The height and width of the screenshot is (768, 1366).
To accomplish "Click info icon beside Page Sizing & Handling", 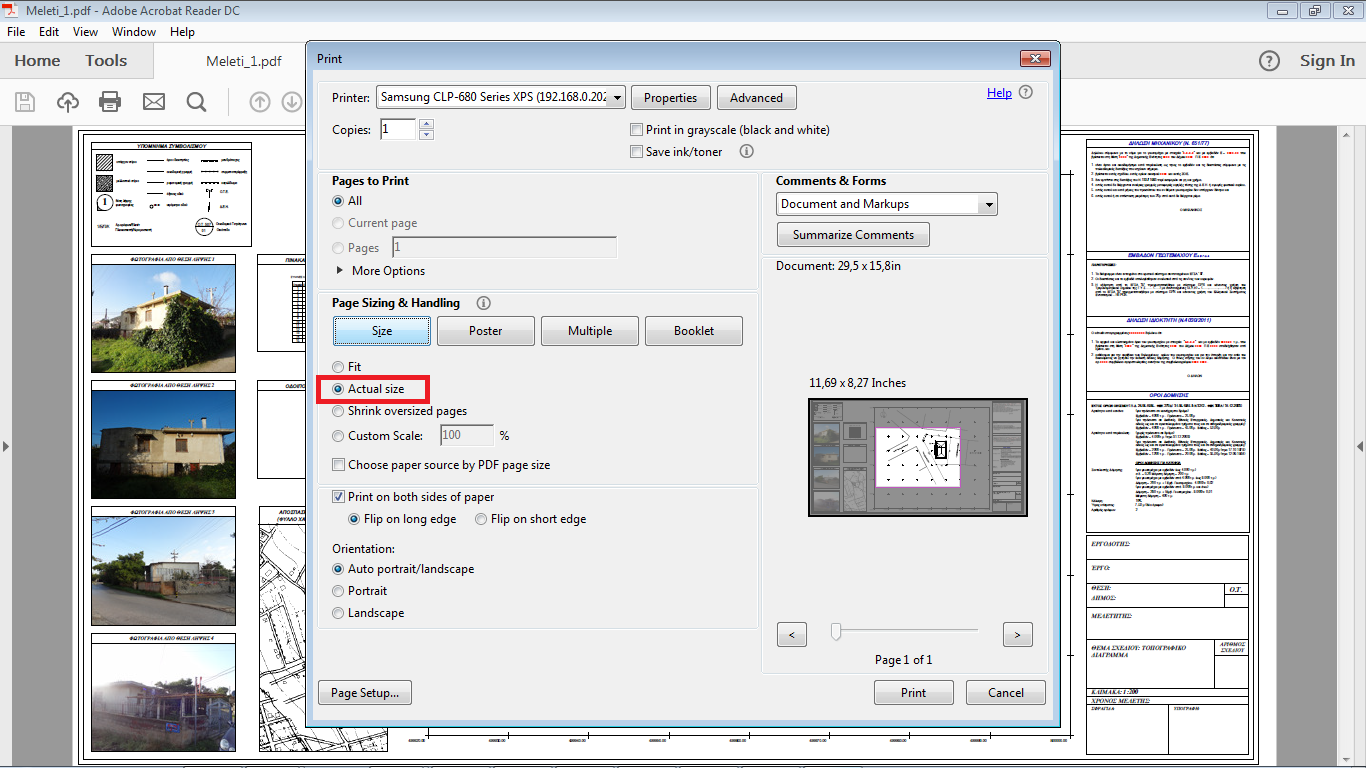I will (x=484, y=303).
